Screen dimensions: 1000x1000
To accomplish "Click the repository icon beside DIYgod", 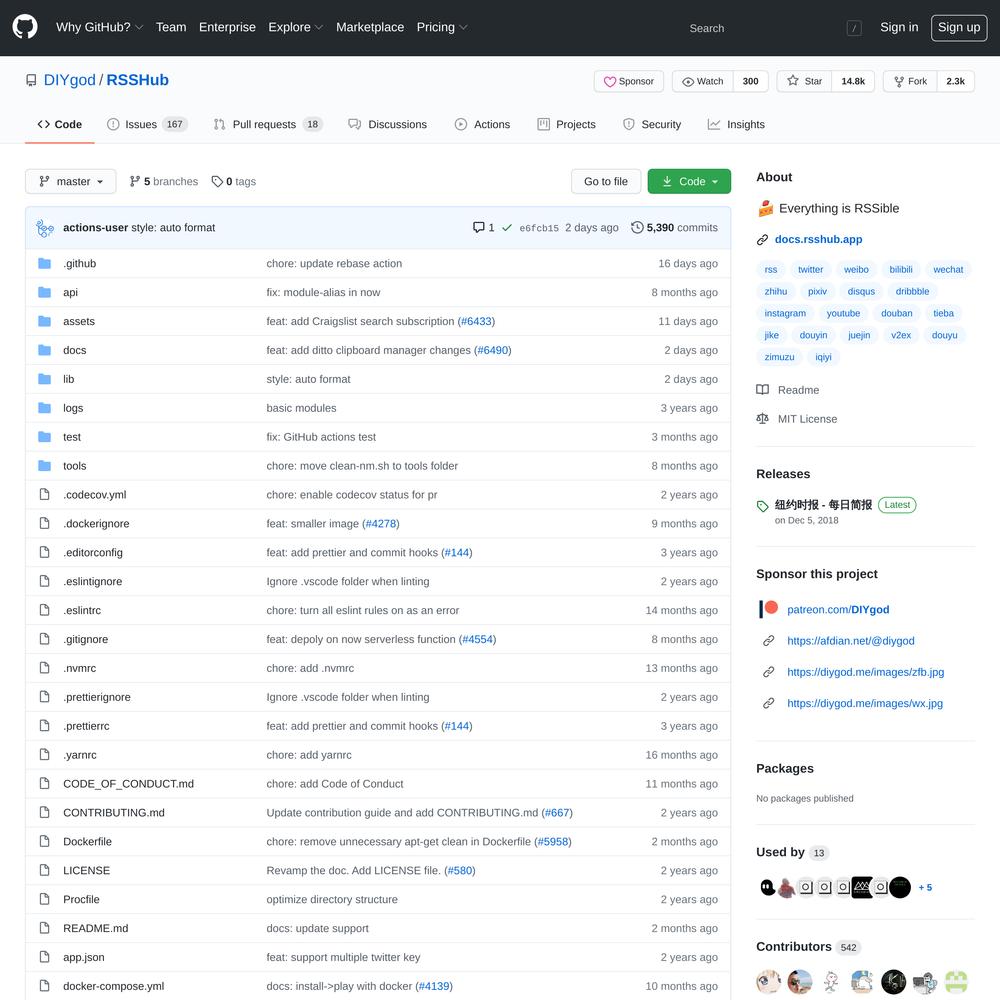I will coord(31,80).
